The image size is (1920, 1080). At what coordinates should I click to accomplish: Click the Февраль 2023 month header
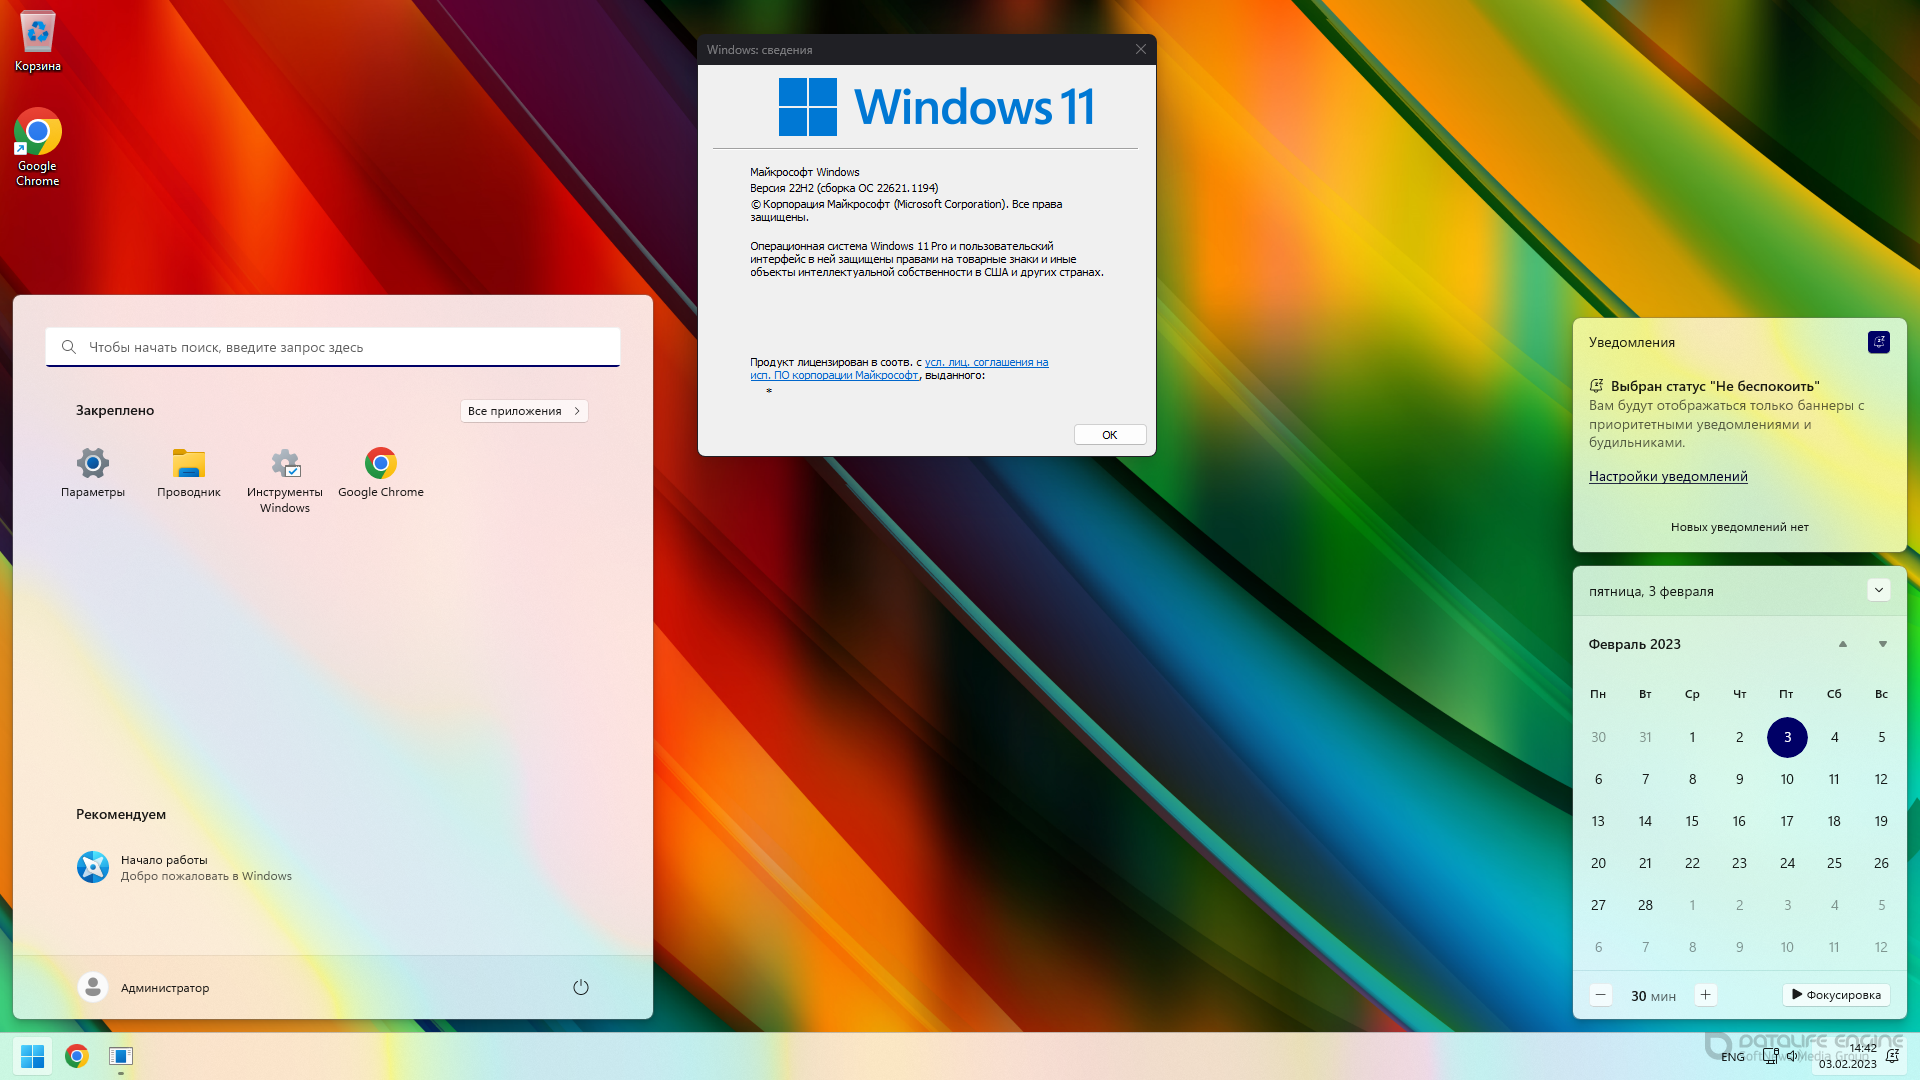click(1635, 644)
